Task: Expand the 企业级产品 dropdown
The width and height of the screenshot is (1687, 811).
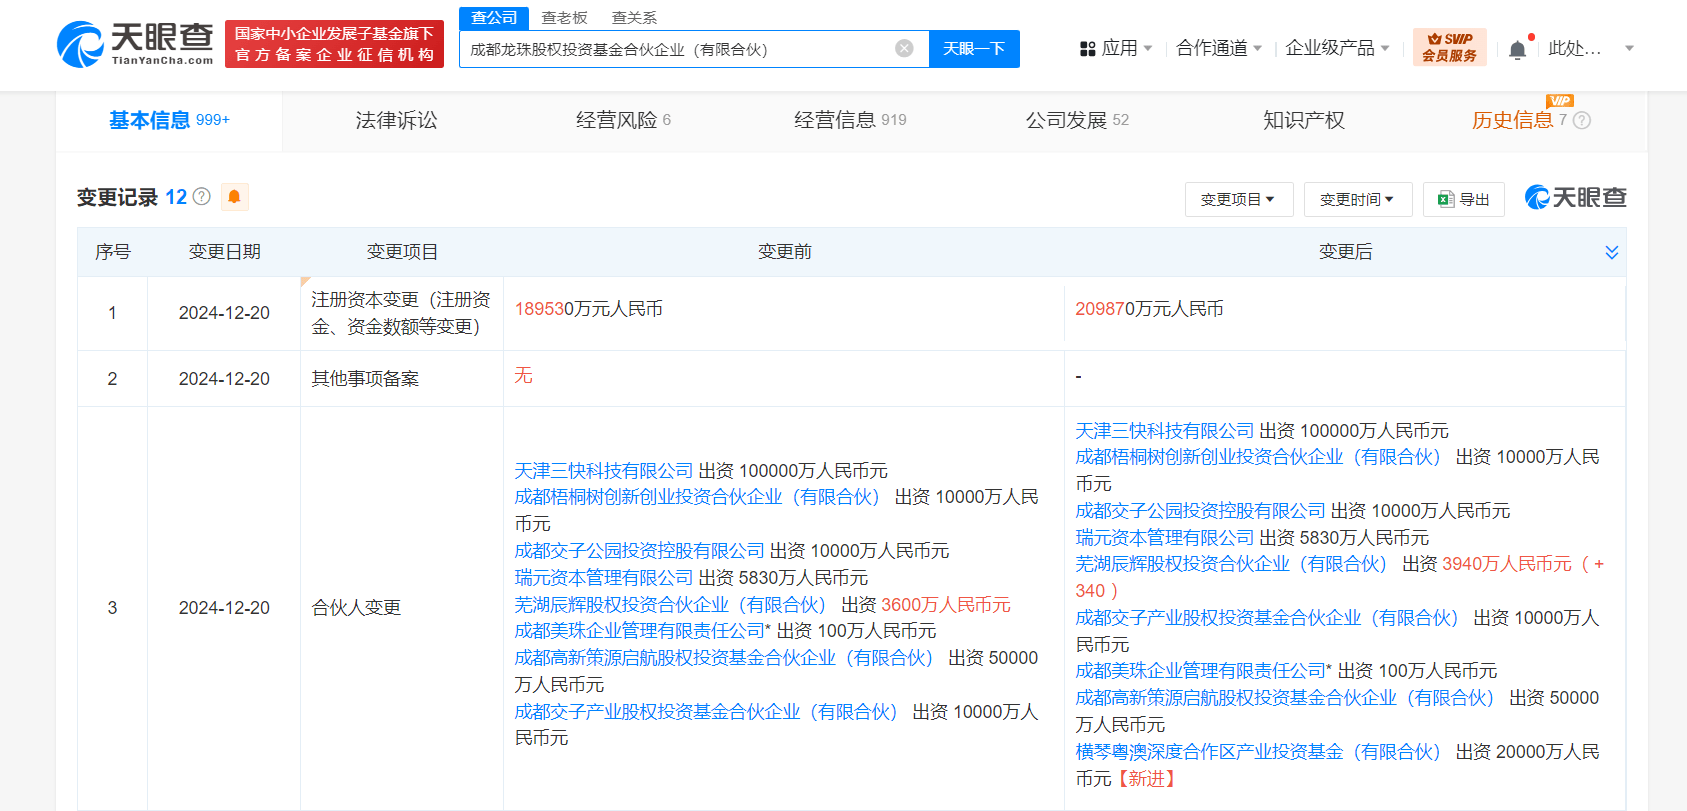Action: pyautogui.click(x=1336, y=48)
